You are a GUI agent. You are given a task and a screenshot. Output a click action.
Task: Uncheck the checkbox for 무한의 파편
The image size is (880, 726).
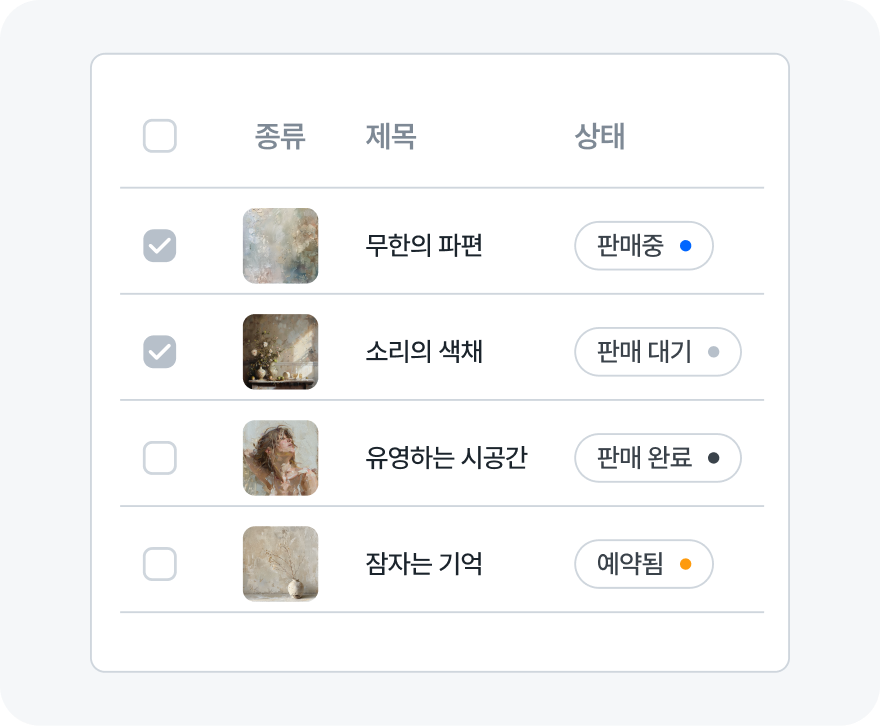pos(160,246)
